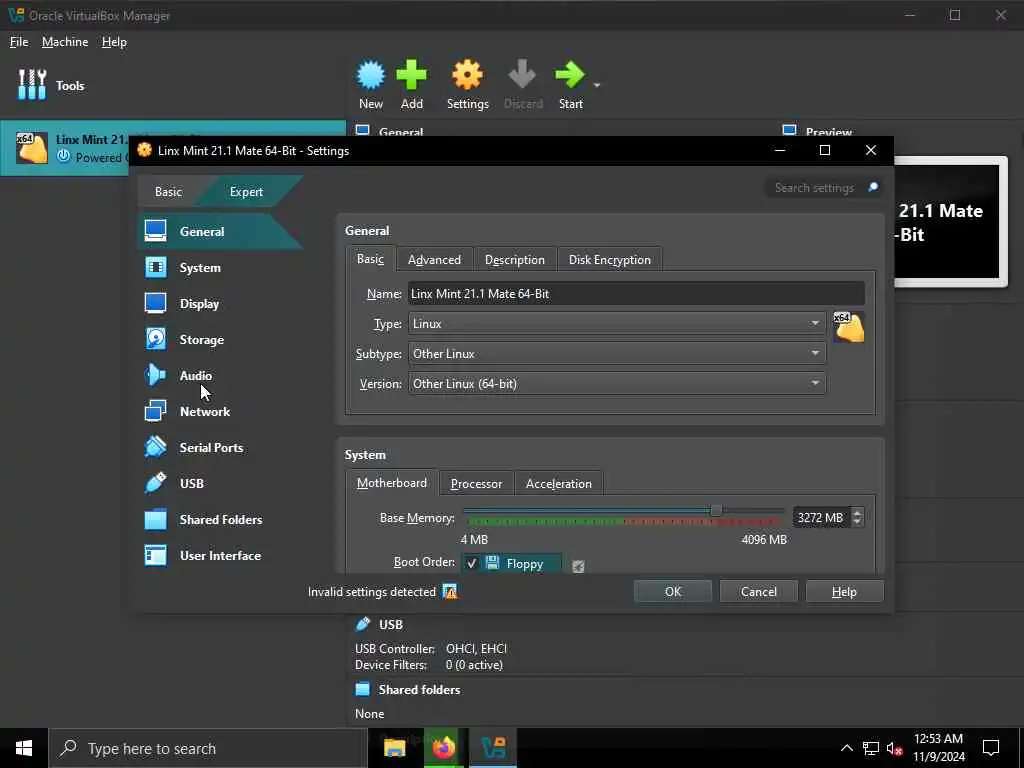Open the notification center icon
Image resolution: width=1024 pixels, height=768 pixels.
click(x=991, y=748)
